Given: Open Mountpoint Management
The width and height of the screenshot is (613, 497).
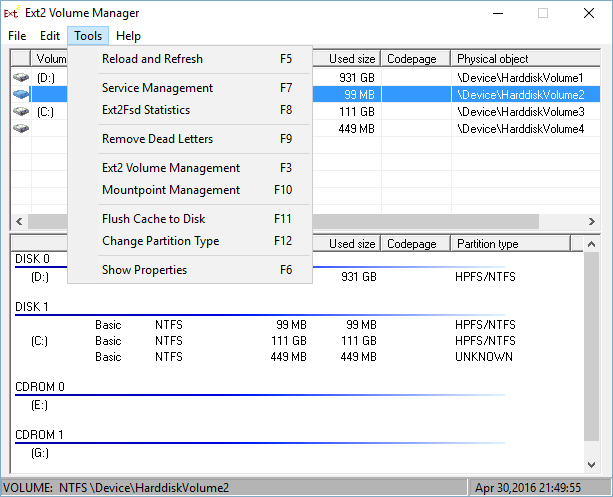Looking at the screenshot, I should click(190, 190).
